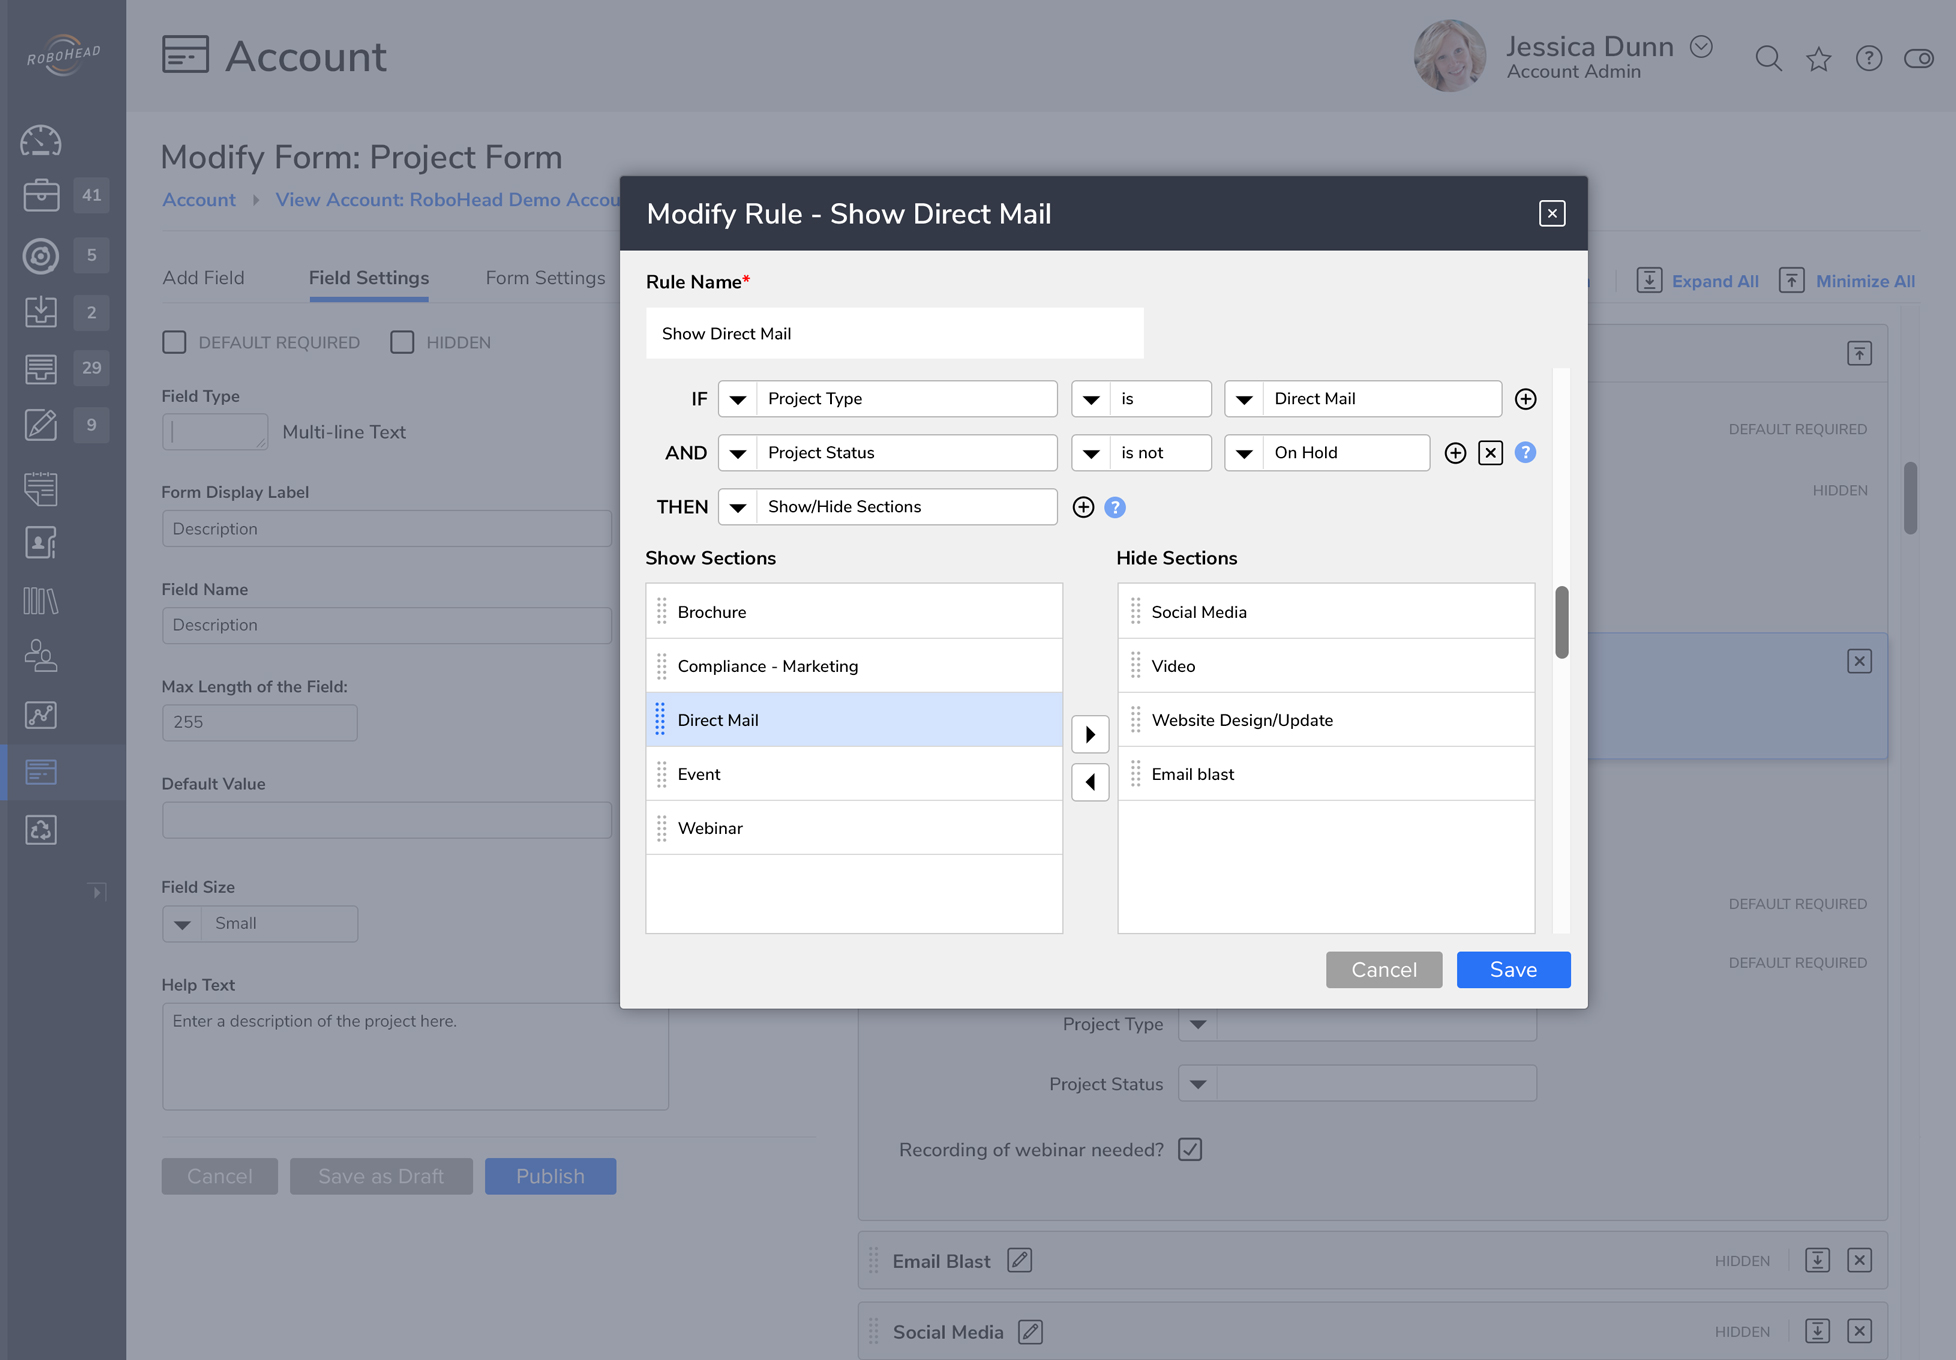This screenshot has width=1956, height=1360.
Task: Switch to the Add Field tab
Action: 203,278
